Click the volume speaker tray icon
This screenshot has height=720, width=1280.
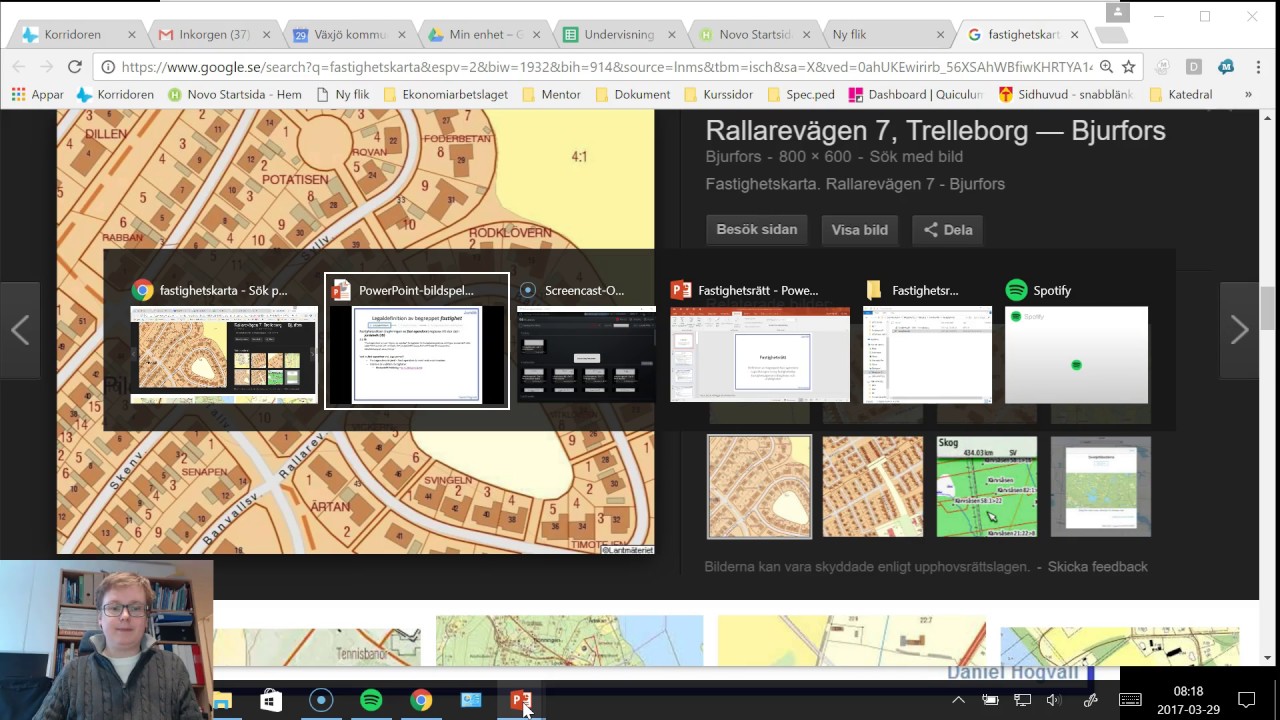1054,700
